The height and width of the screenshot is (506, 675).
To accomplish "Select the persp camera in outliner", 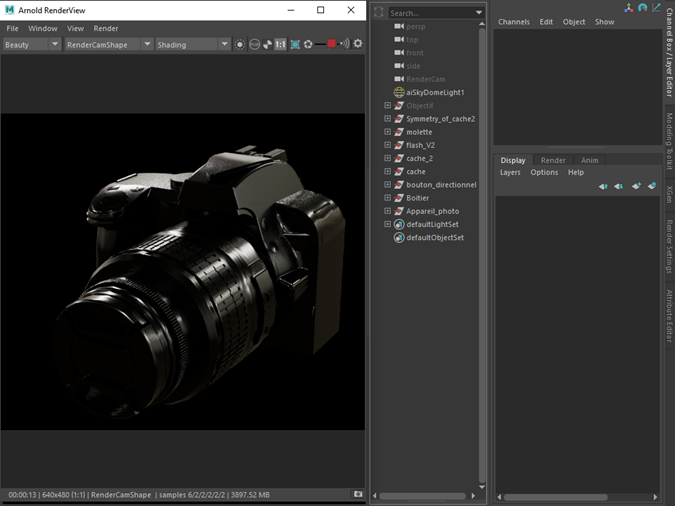I will [x=415, y=27].
